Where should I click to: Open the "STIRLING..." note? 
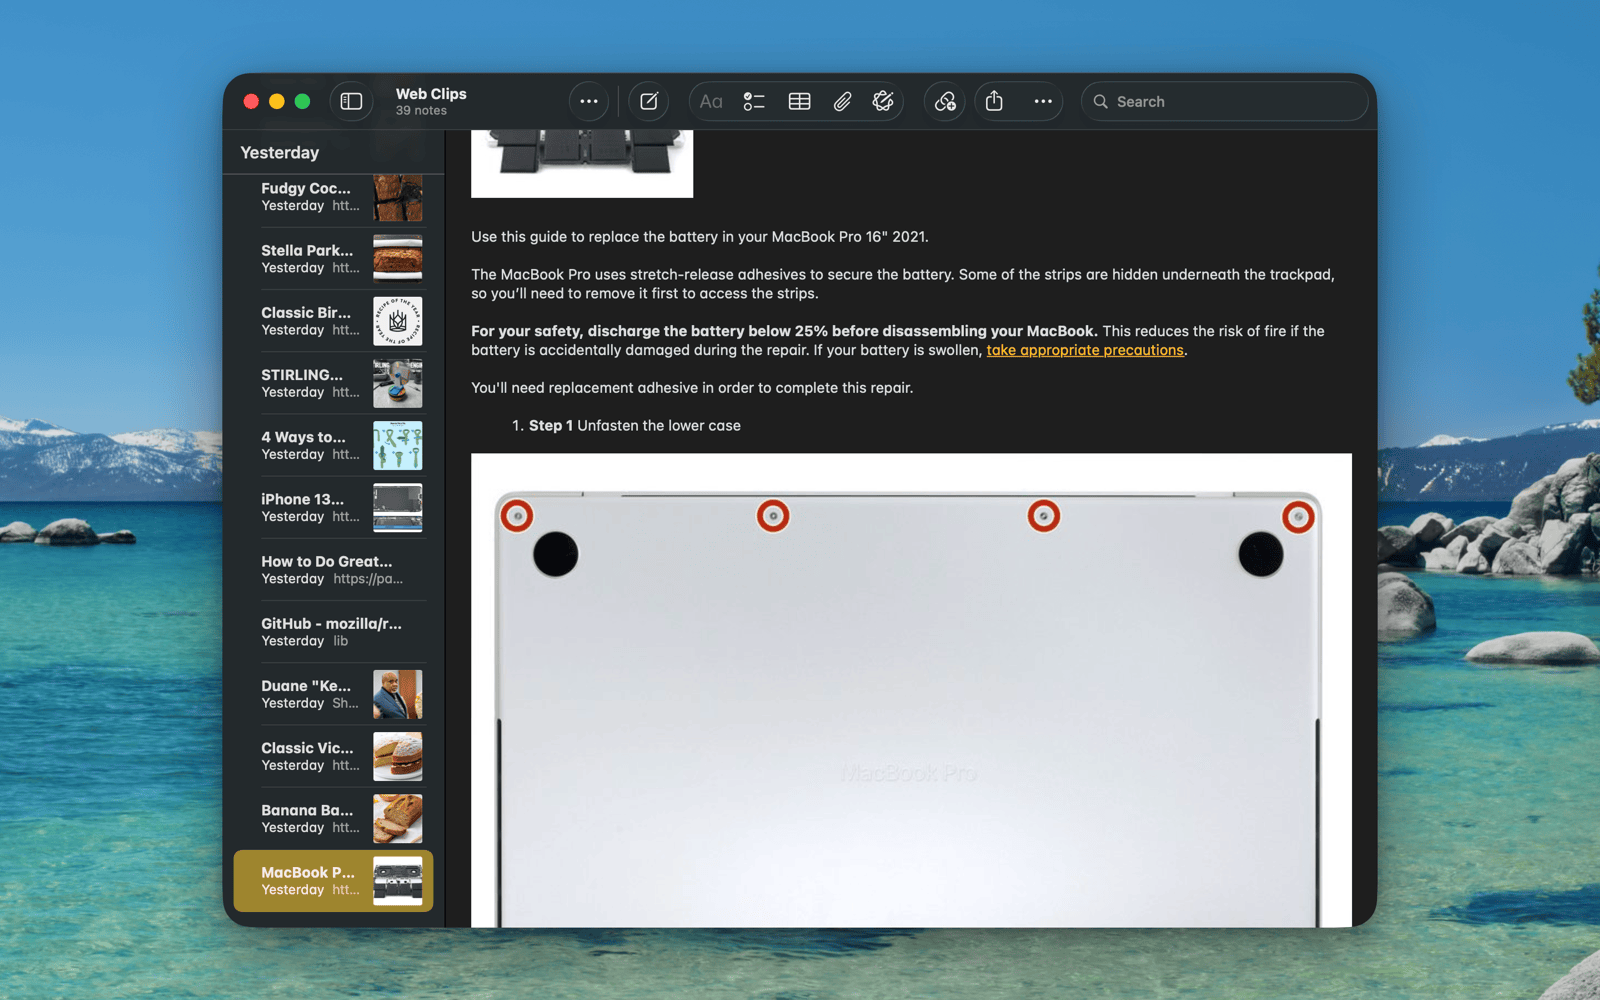pos(333,383)
